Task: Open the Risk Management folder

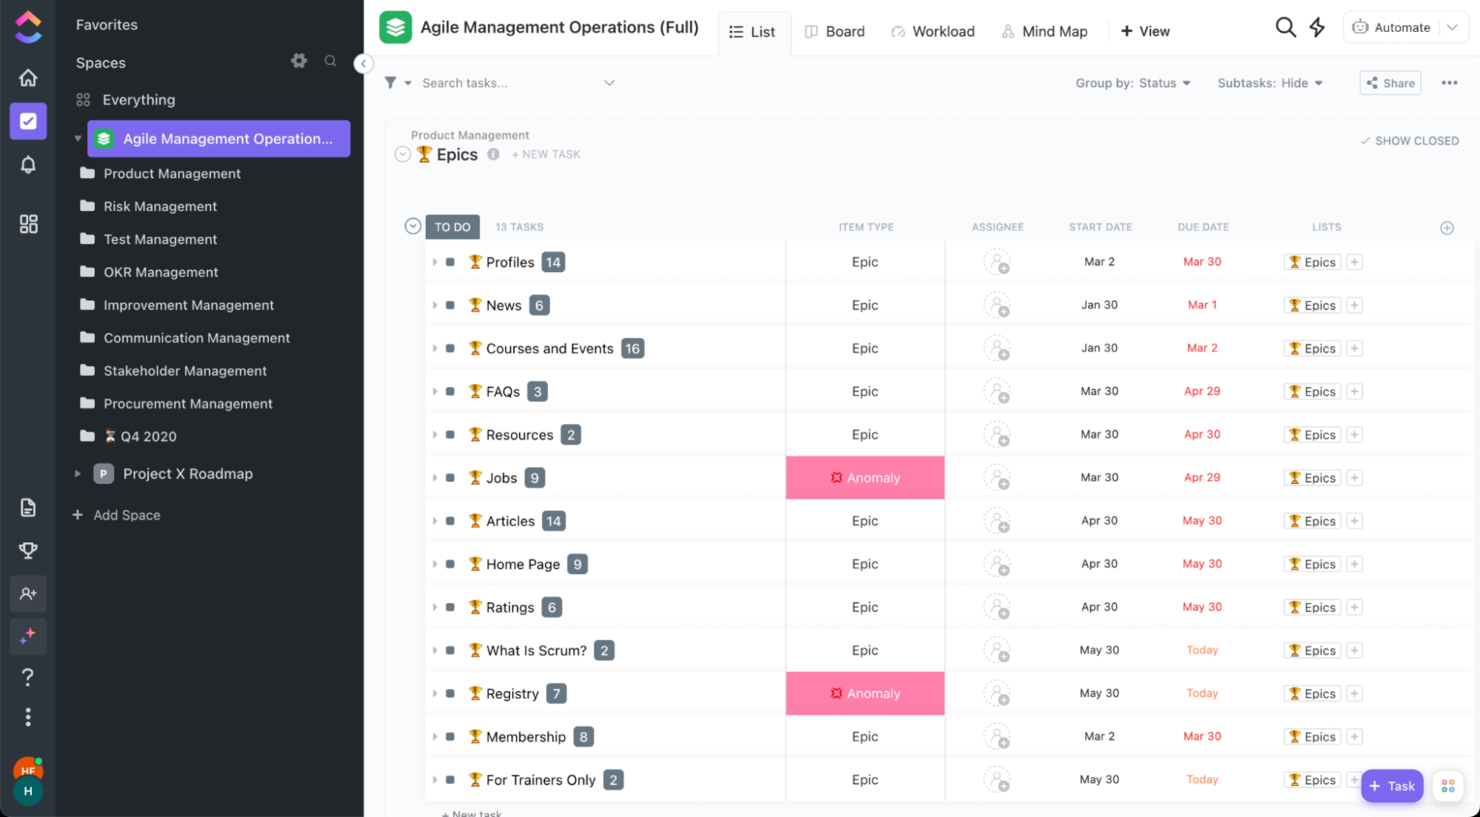Action: [x=160, y=206]
